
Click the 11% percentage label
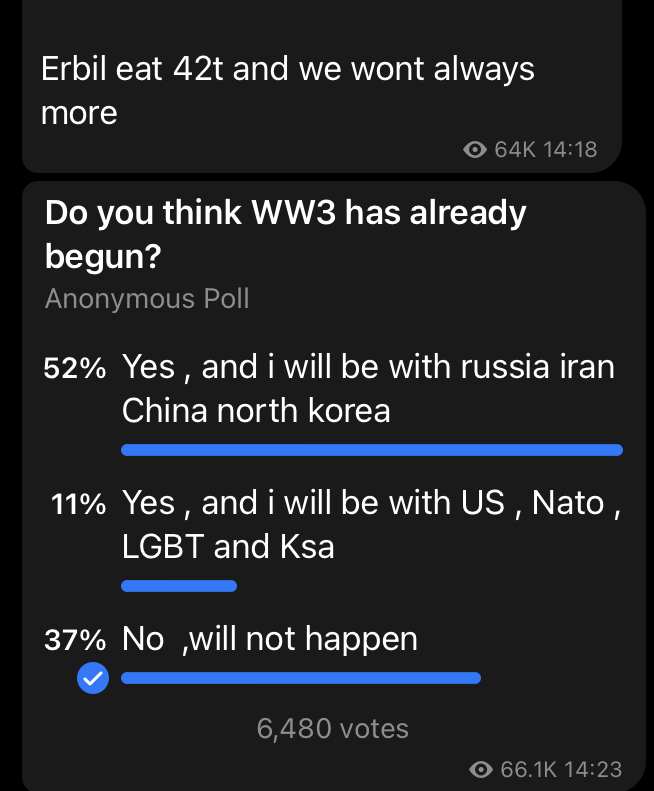coord(79,504)
